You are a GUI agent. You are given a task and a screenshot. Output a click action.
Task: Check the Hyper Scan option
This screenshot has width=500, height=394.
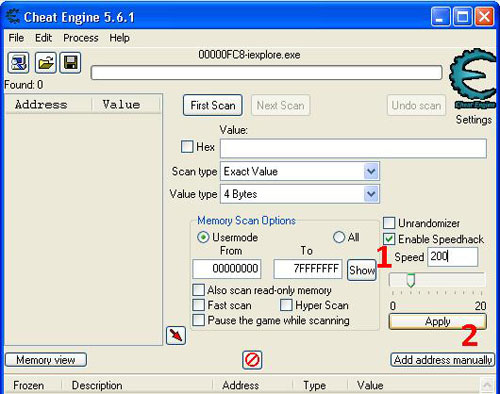click(286, 305)
